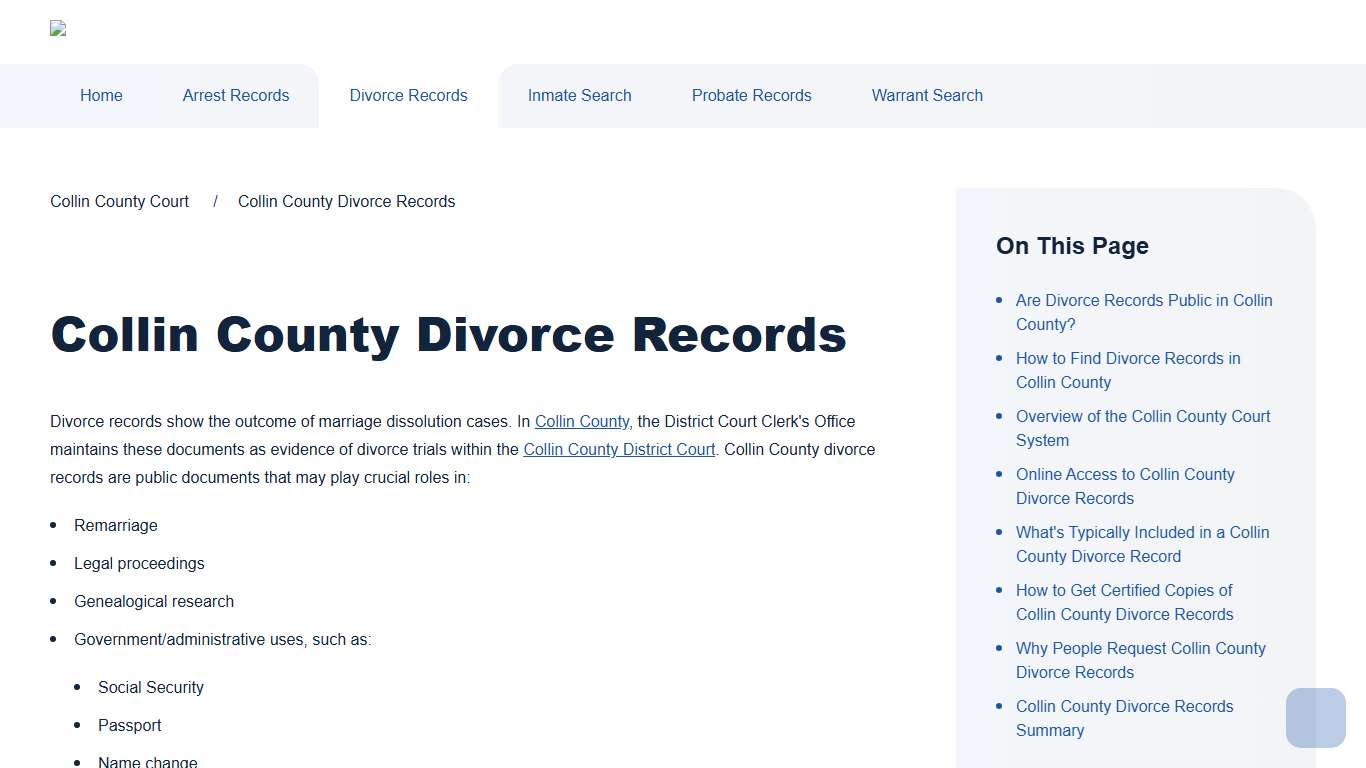
Task: Switch to the Arrest Records tab
Action: (235, 95)
